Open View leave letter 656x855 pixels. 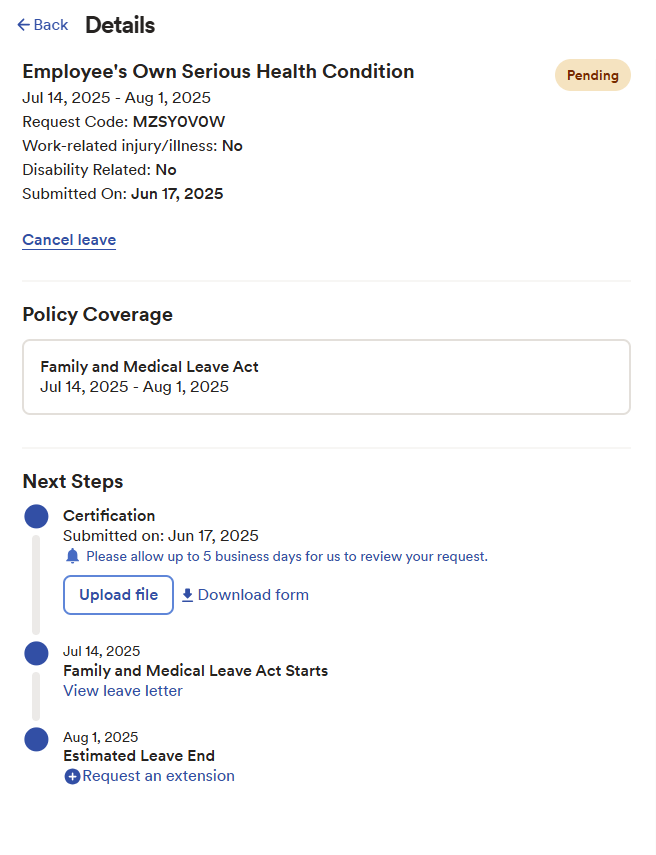pos(122,691)
